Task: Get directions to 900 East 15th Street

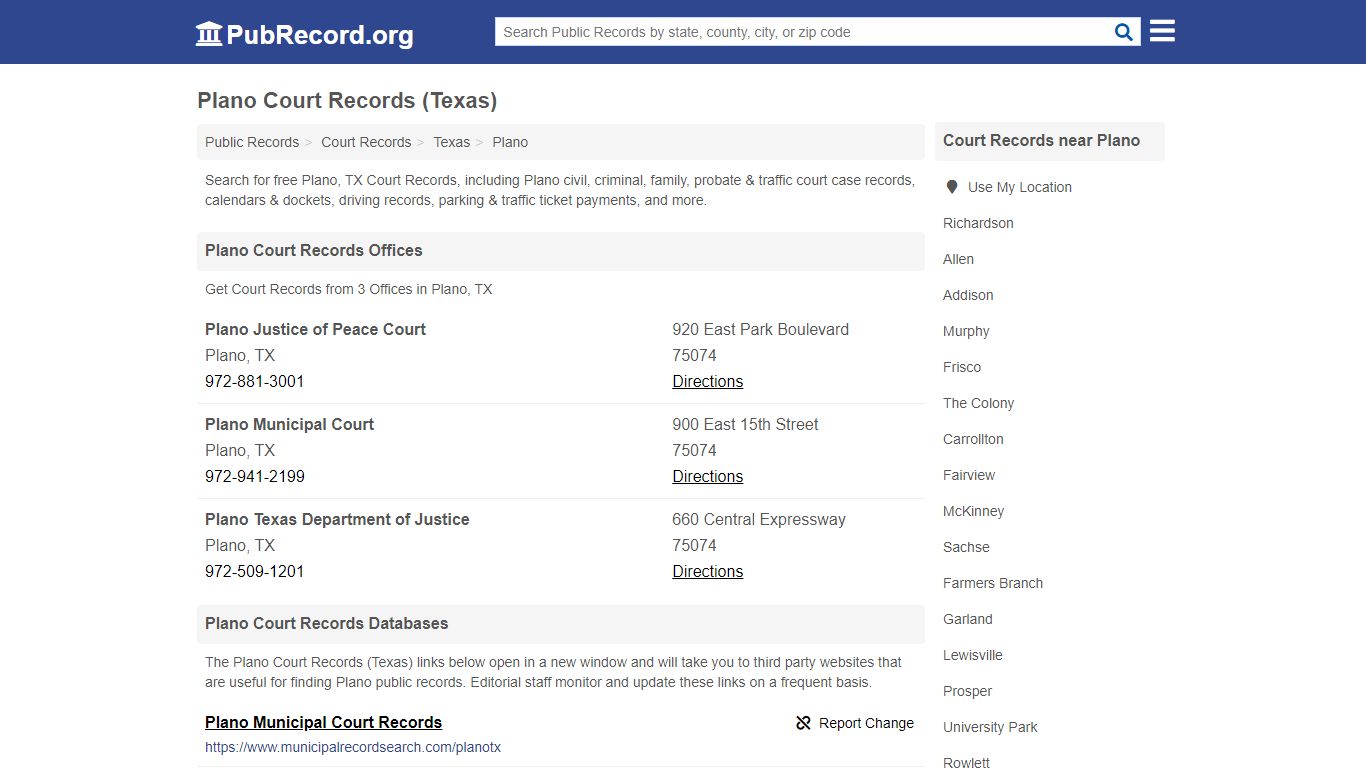Action: click(x=708, y=476)
